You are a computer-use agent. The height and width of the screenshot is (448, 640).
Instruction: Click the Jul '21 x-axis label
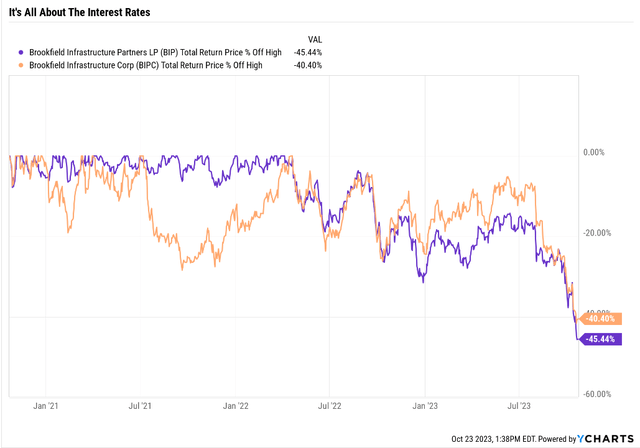tap(140, 406)
